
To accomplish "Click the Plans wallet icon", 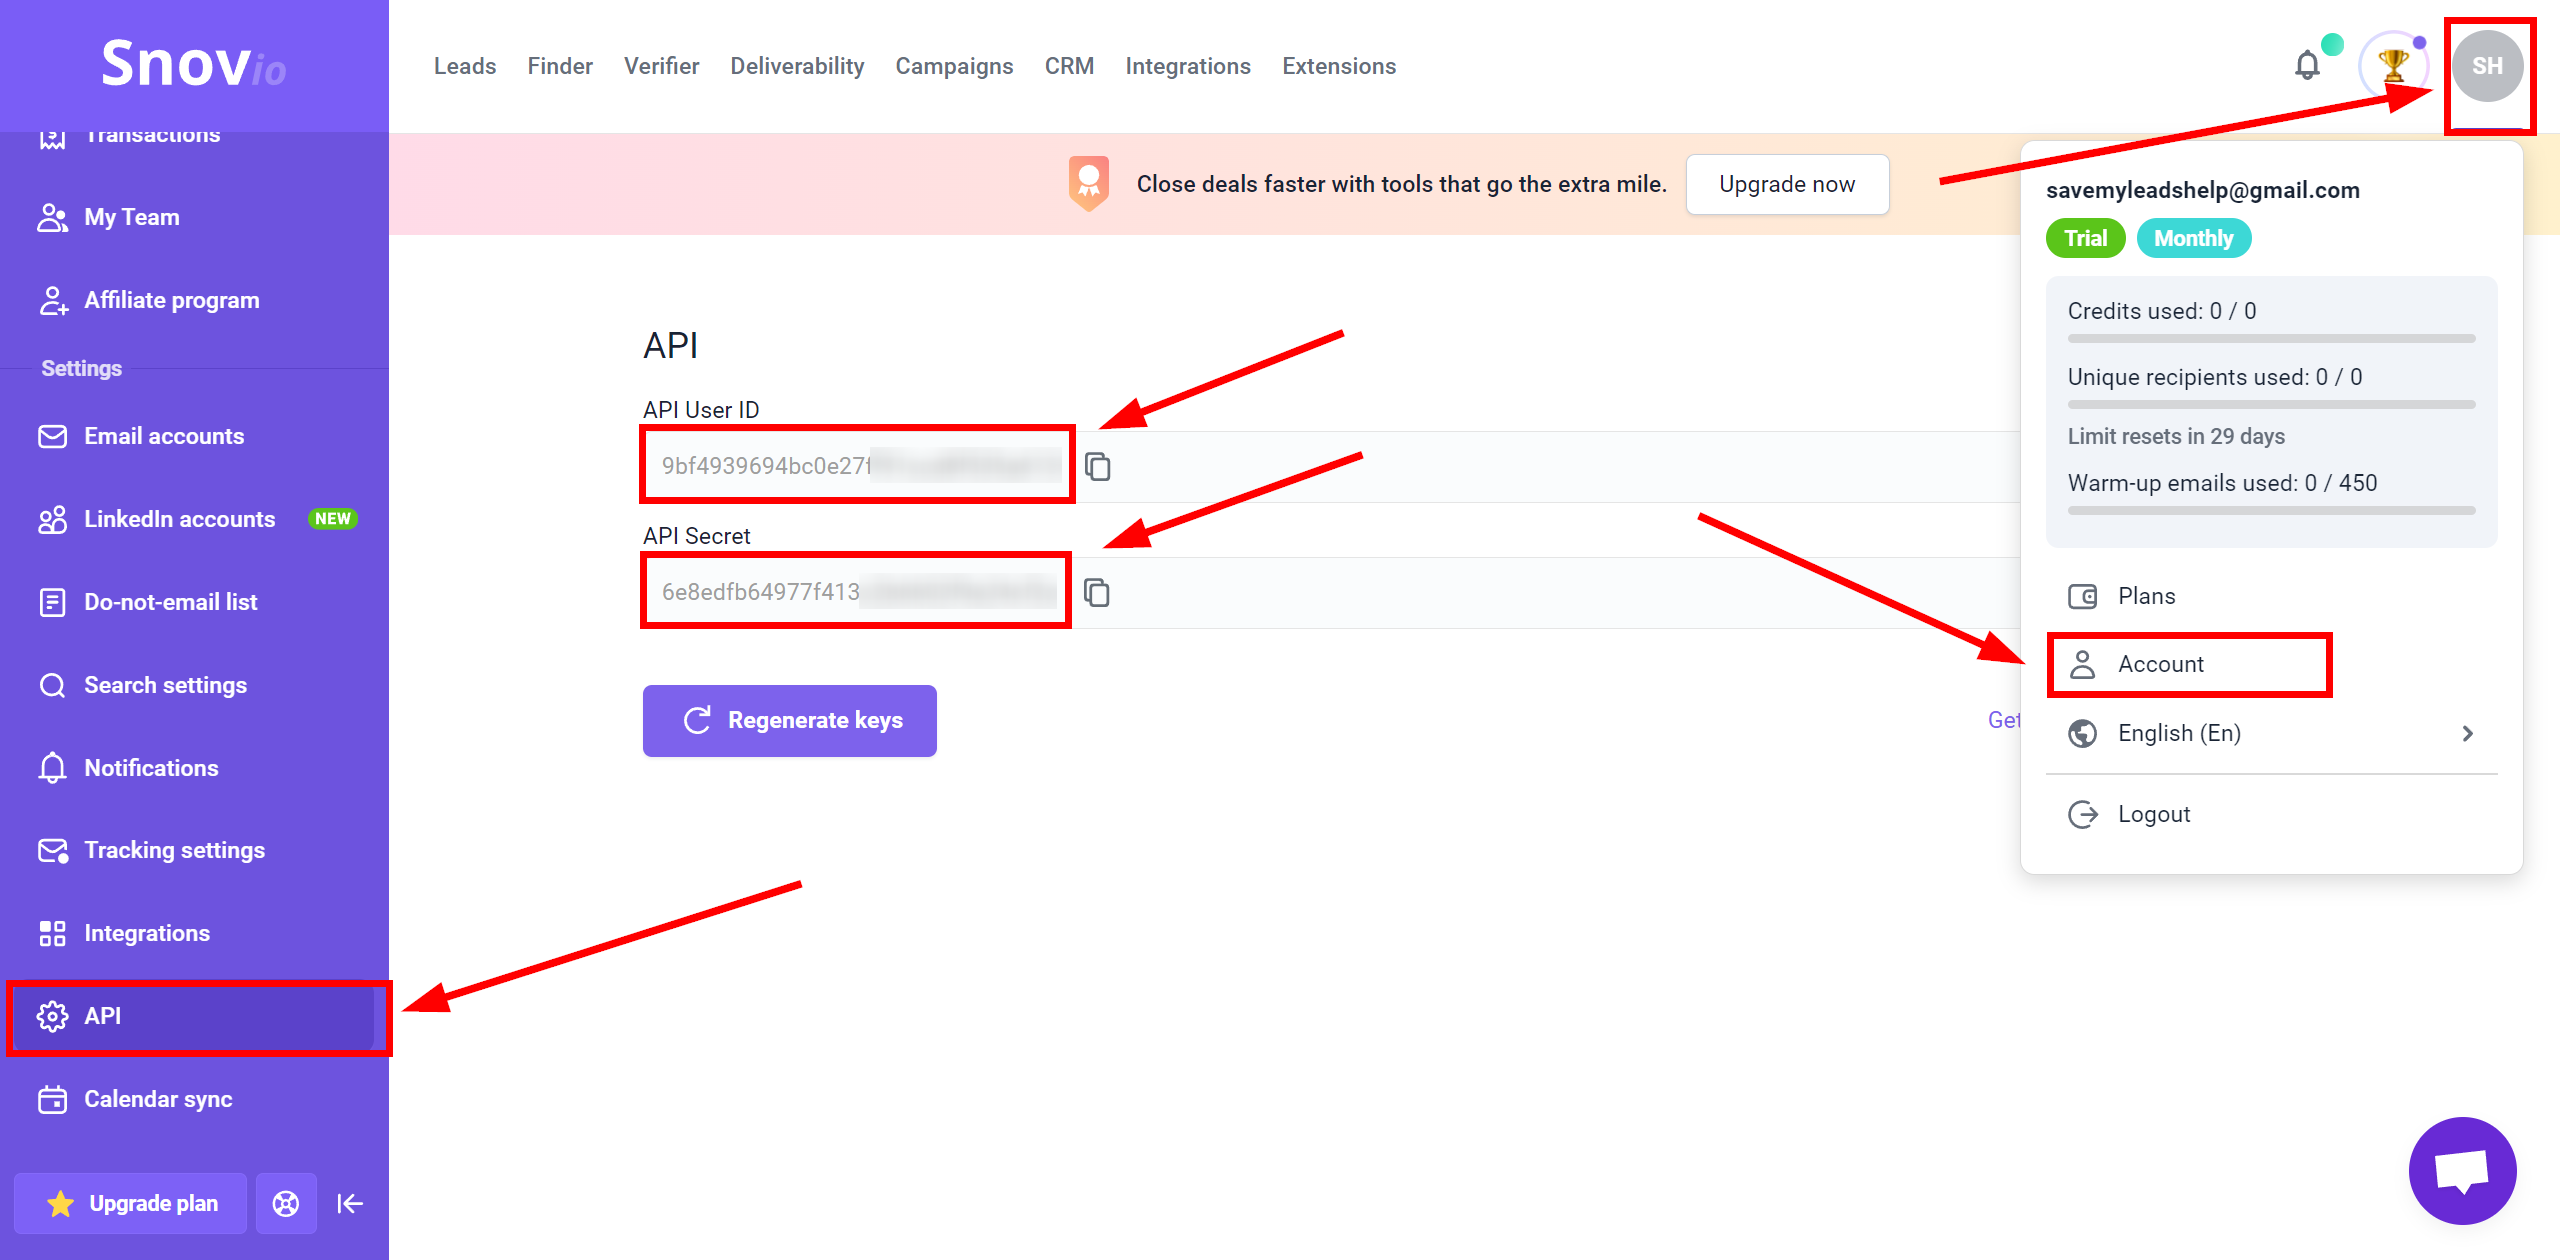I will coord(2083,597).
